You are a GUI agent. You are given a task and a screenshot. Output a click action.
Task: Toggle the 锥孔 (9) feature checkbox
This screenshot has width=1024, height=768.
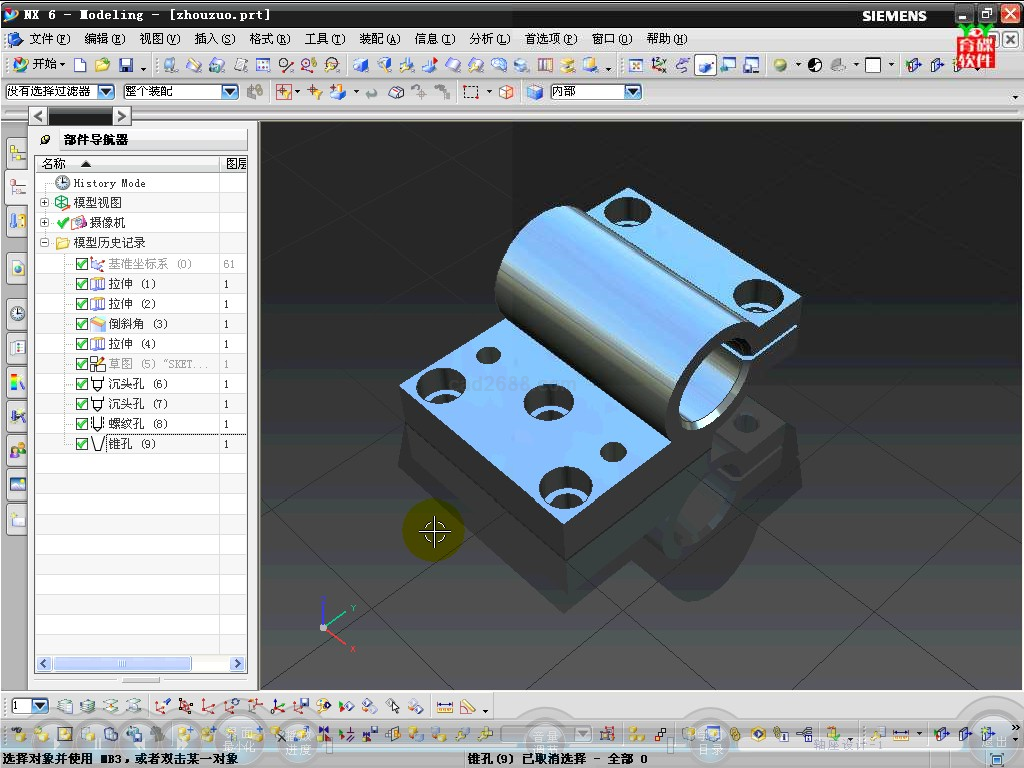click(82, 444)
